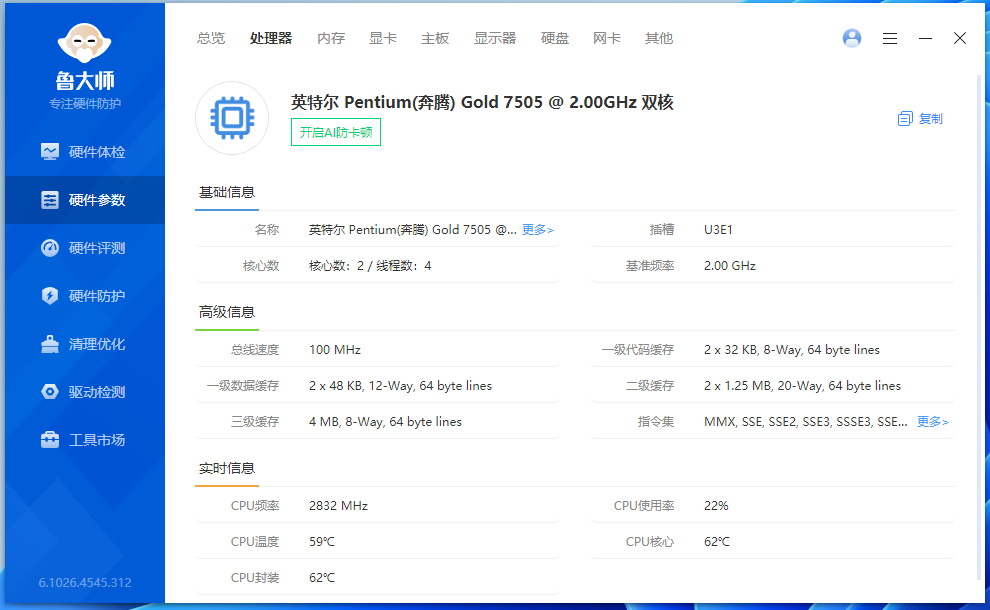The height and width of the screenshot is (610, 990).
Task: Click the socket value U3E1
Action: pos(719,230)
